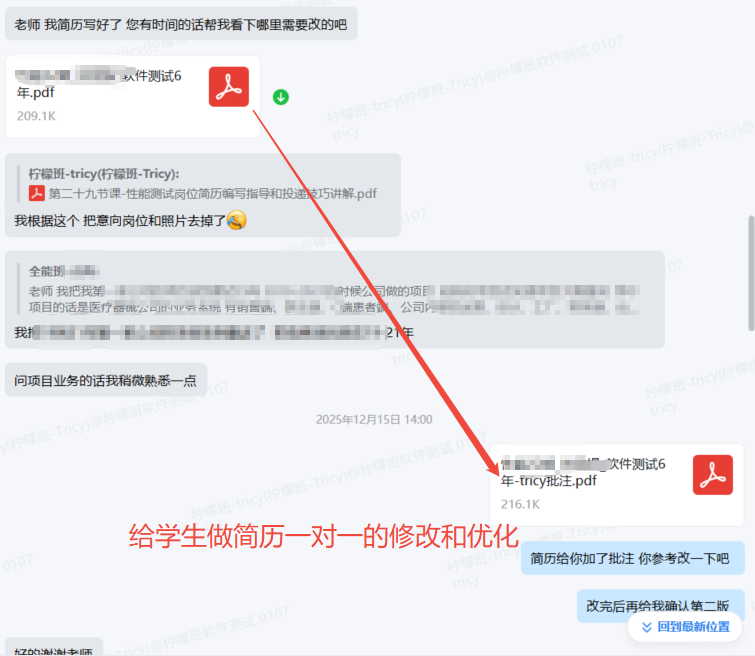Click the green download arrow icon
The width and height of the screenshot is (755, 656).
(281, 97)
